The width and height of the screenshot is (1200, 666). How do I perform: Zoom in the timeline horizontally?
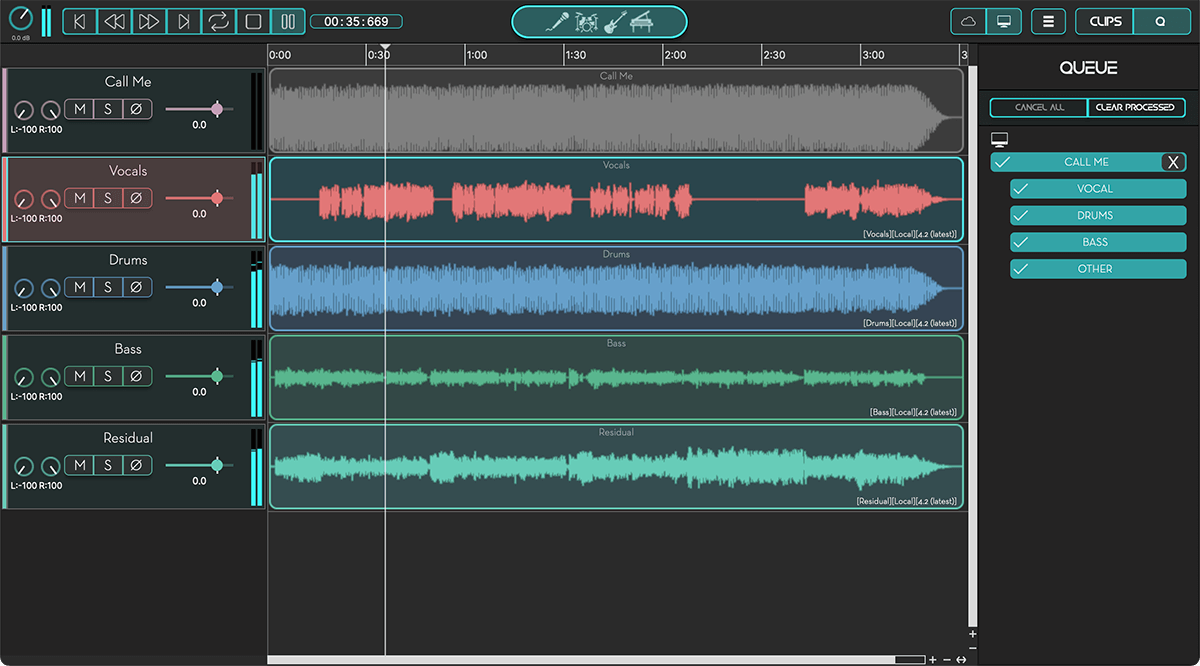tap(933, 660)
